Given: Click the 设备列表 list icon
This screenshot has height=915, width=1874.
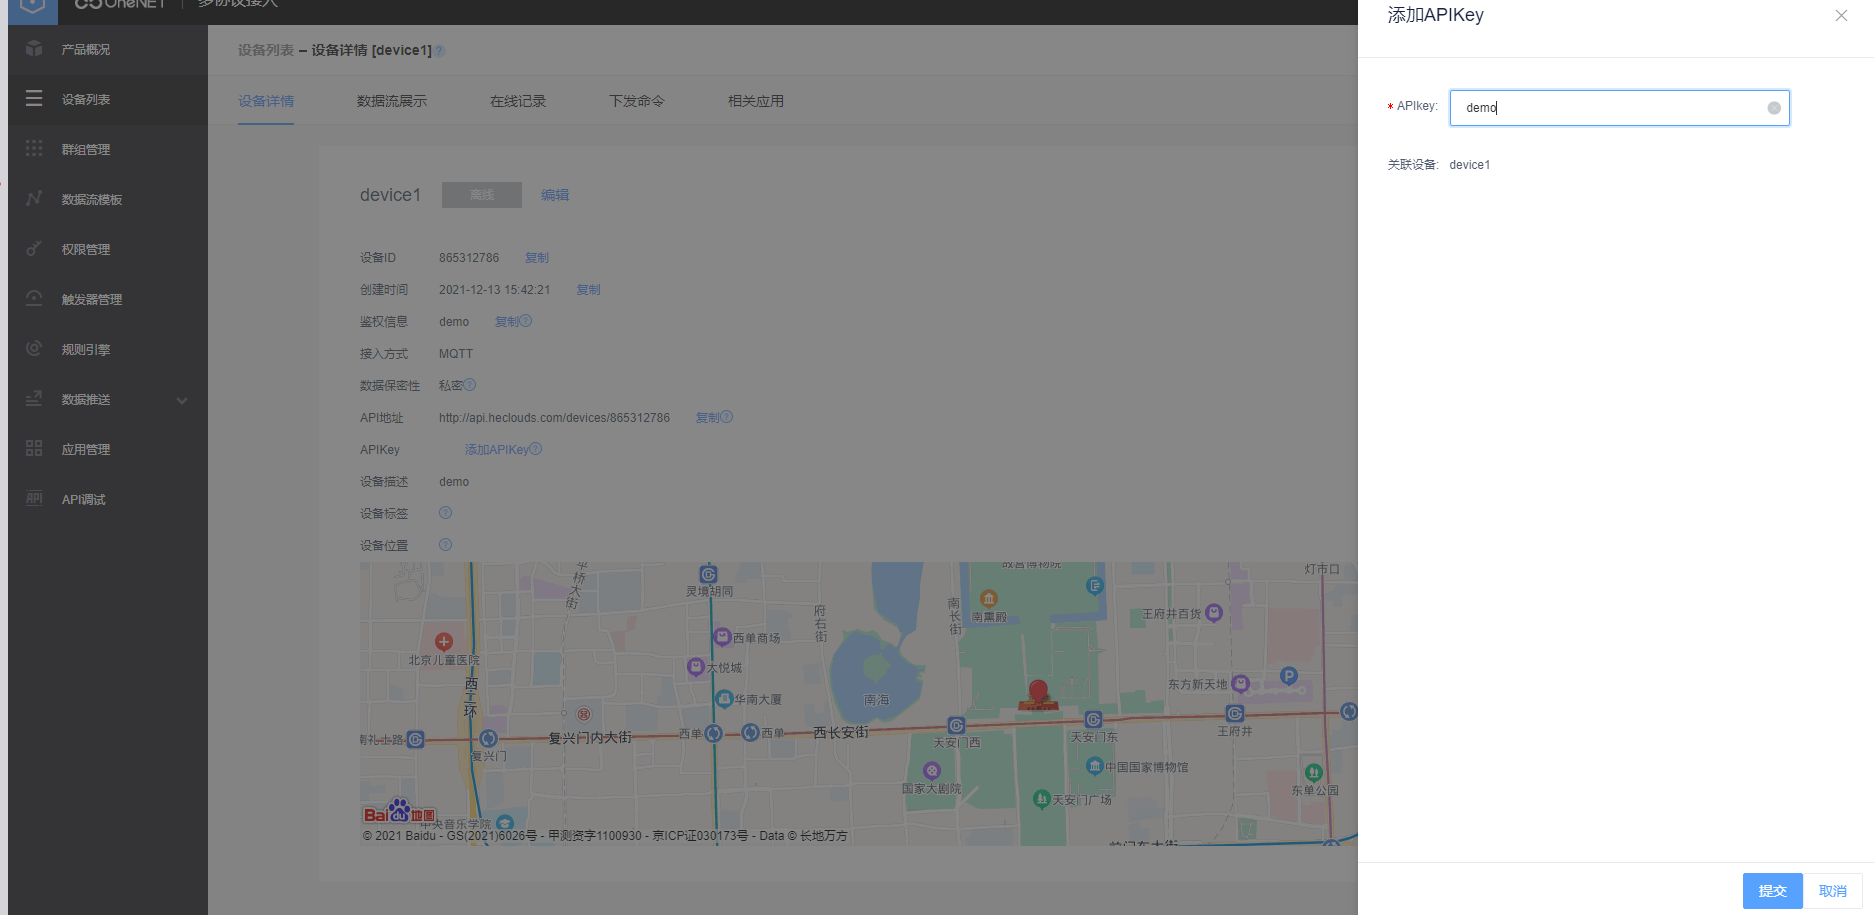Looking at the screenshot, I should (x=34, y=99).
